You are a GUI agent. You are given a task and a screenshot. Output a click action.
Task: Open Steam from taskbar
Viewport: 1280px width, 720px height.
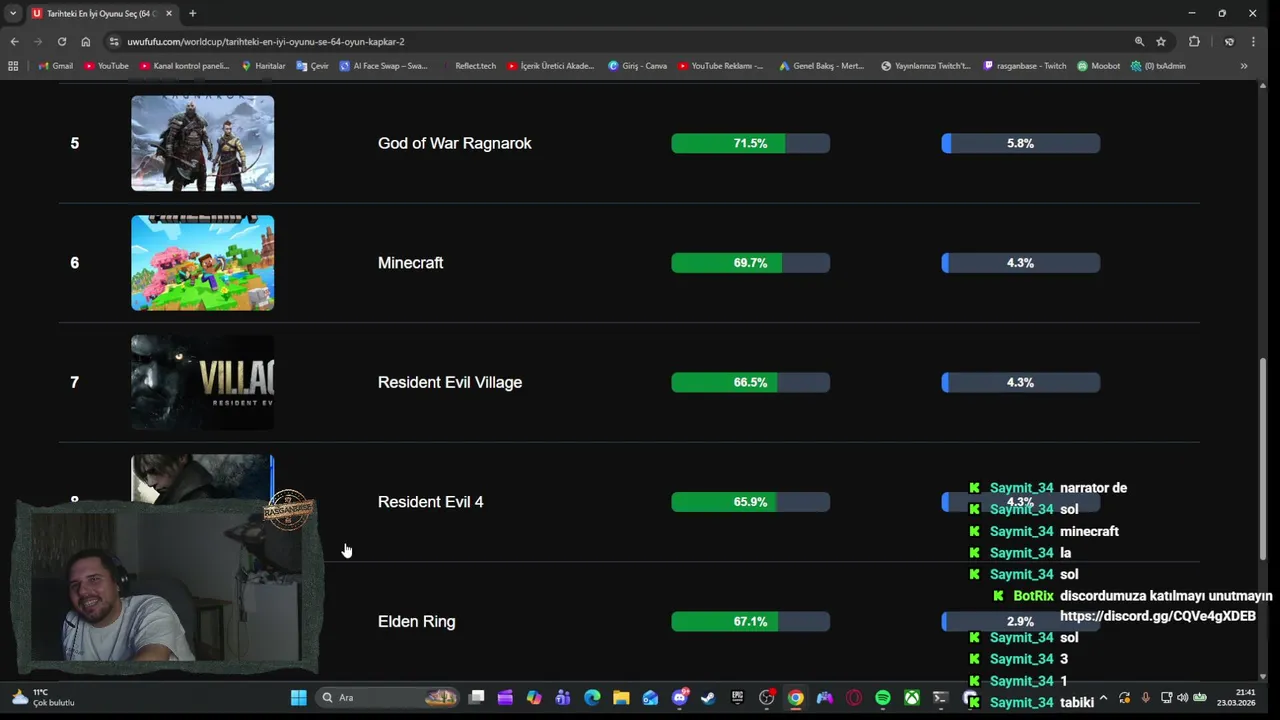(x=708, y=697)
